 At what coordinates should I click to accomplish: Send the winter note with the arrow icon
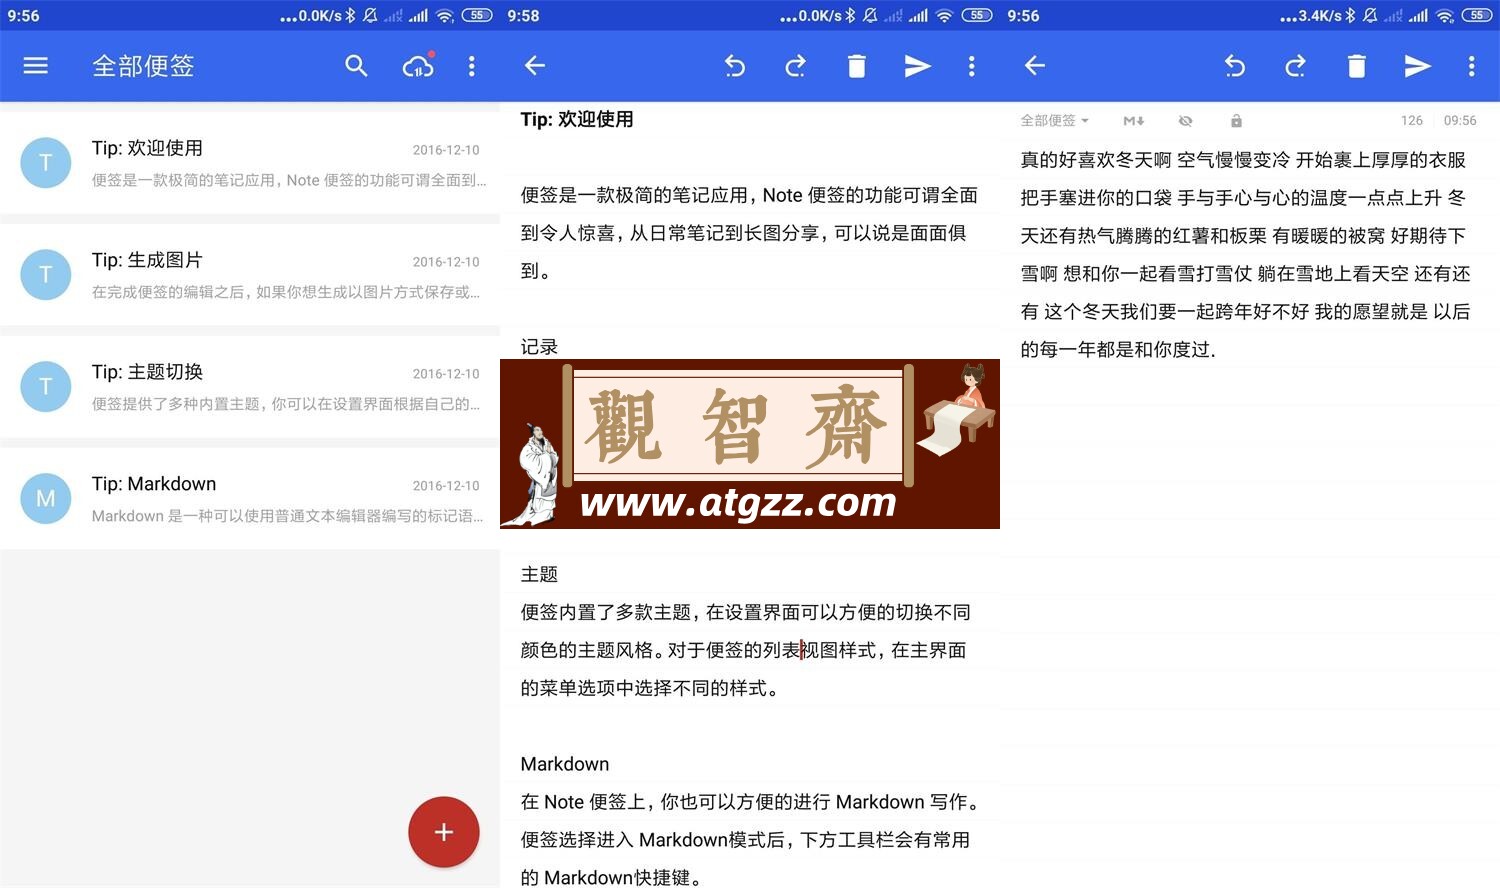point(1417,66)
